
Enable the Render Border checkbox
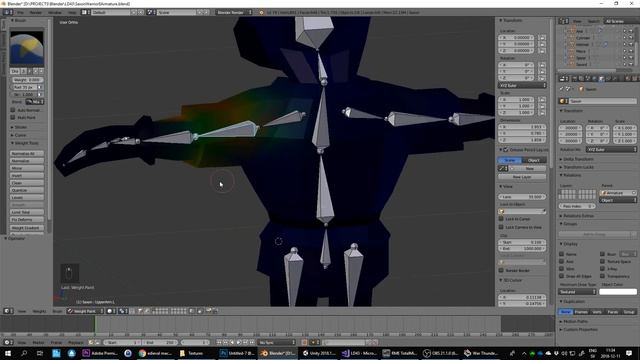pyautogui.click(x=501, y=270)
